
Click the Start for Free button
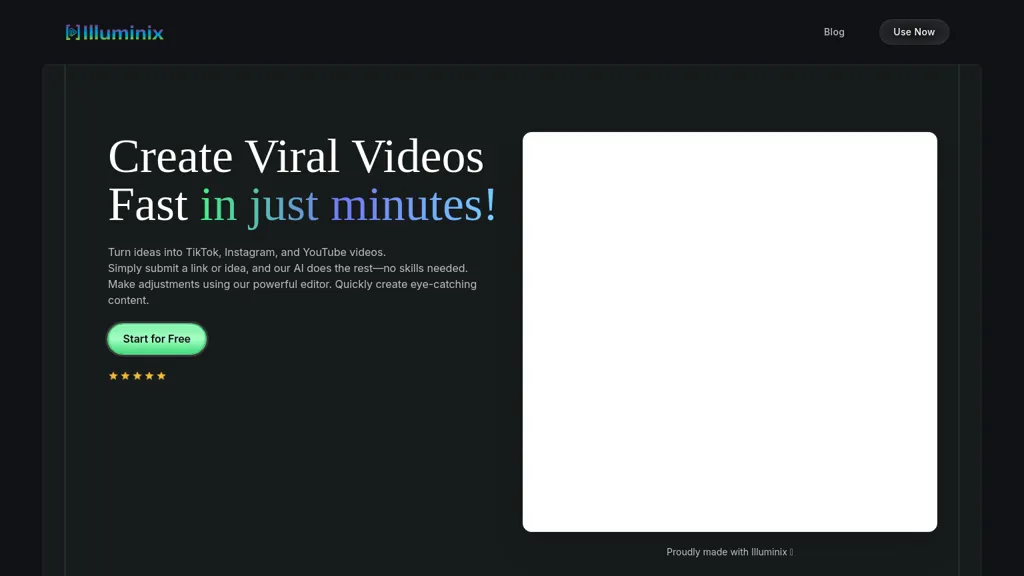tap(157, 339)
